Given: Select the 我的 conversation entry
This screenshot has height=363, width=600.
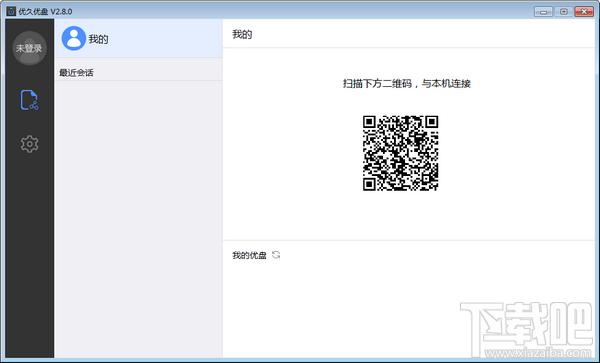Looking at the screenshot, I should pyautogui.click(x=138, y=39).
